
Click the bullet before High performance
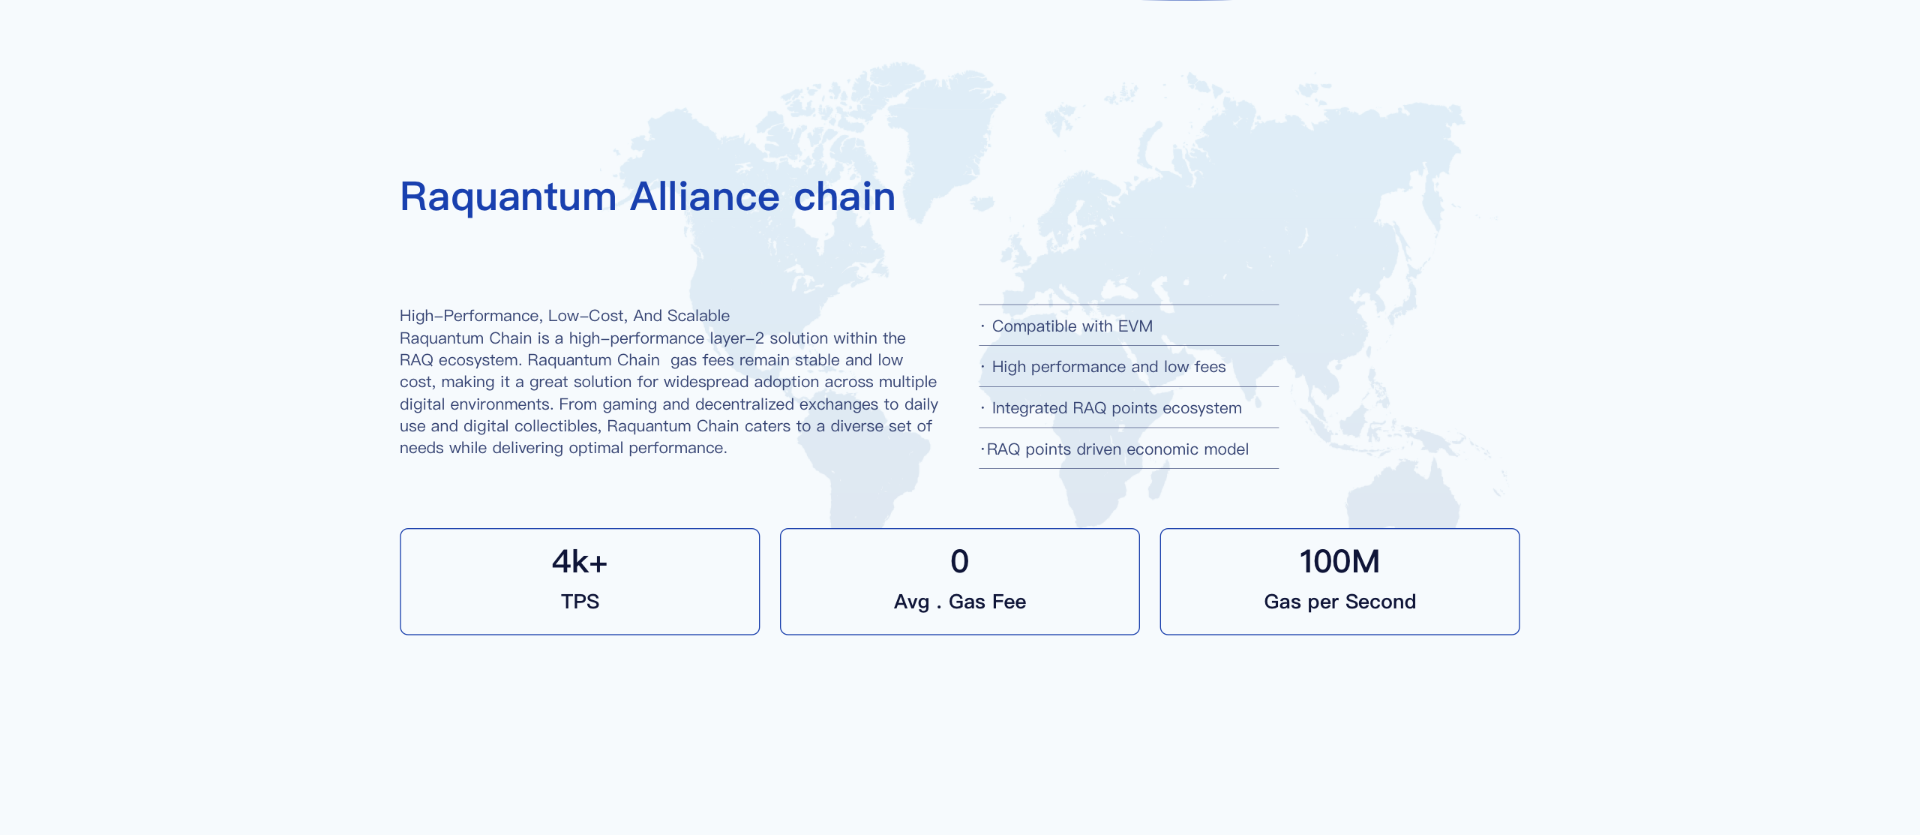983,367
